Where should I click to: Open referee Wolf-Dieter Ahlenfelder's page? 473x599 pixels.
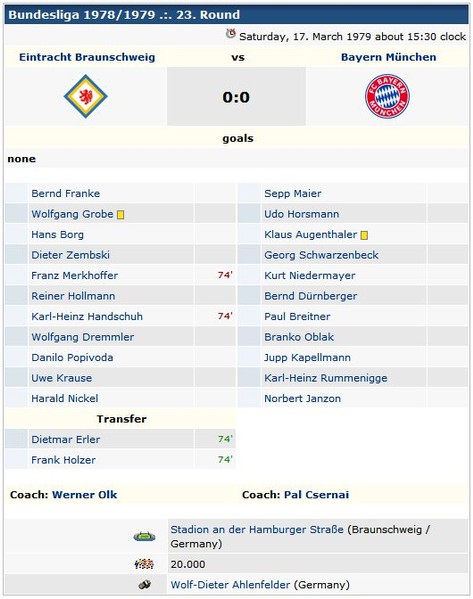(230, 585)
